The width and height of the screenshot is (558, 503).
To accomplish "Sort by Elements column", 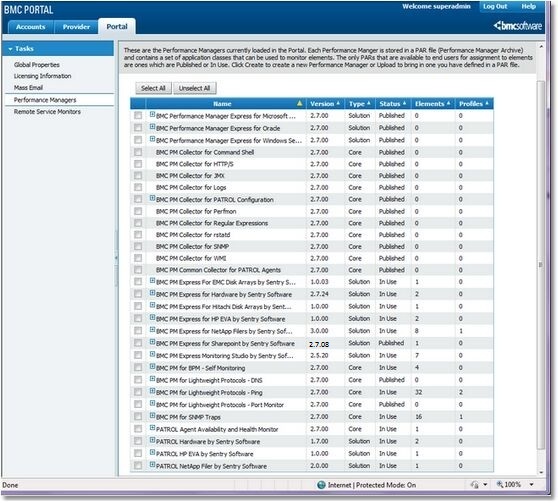I will [432, 104].
